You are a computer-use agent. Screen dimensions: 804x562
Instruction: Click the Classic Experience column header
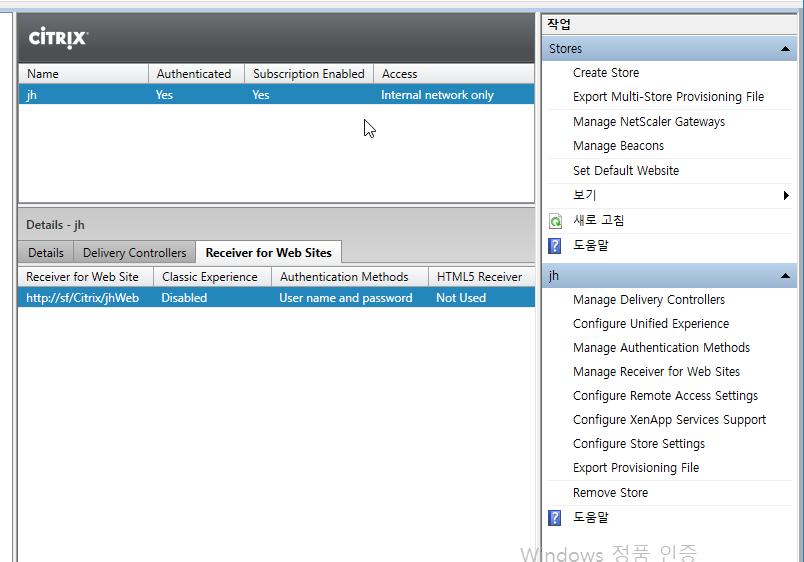212,277
